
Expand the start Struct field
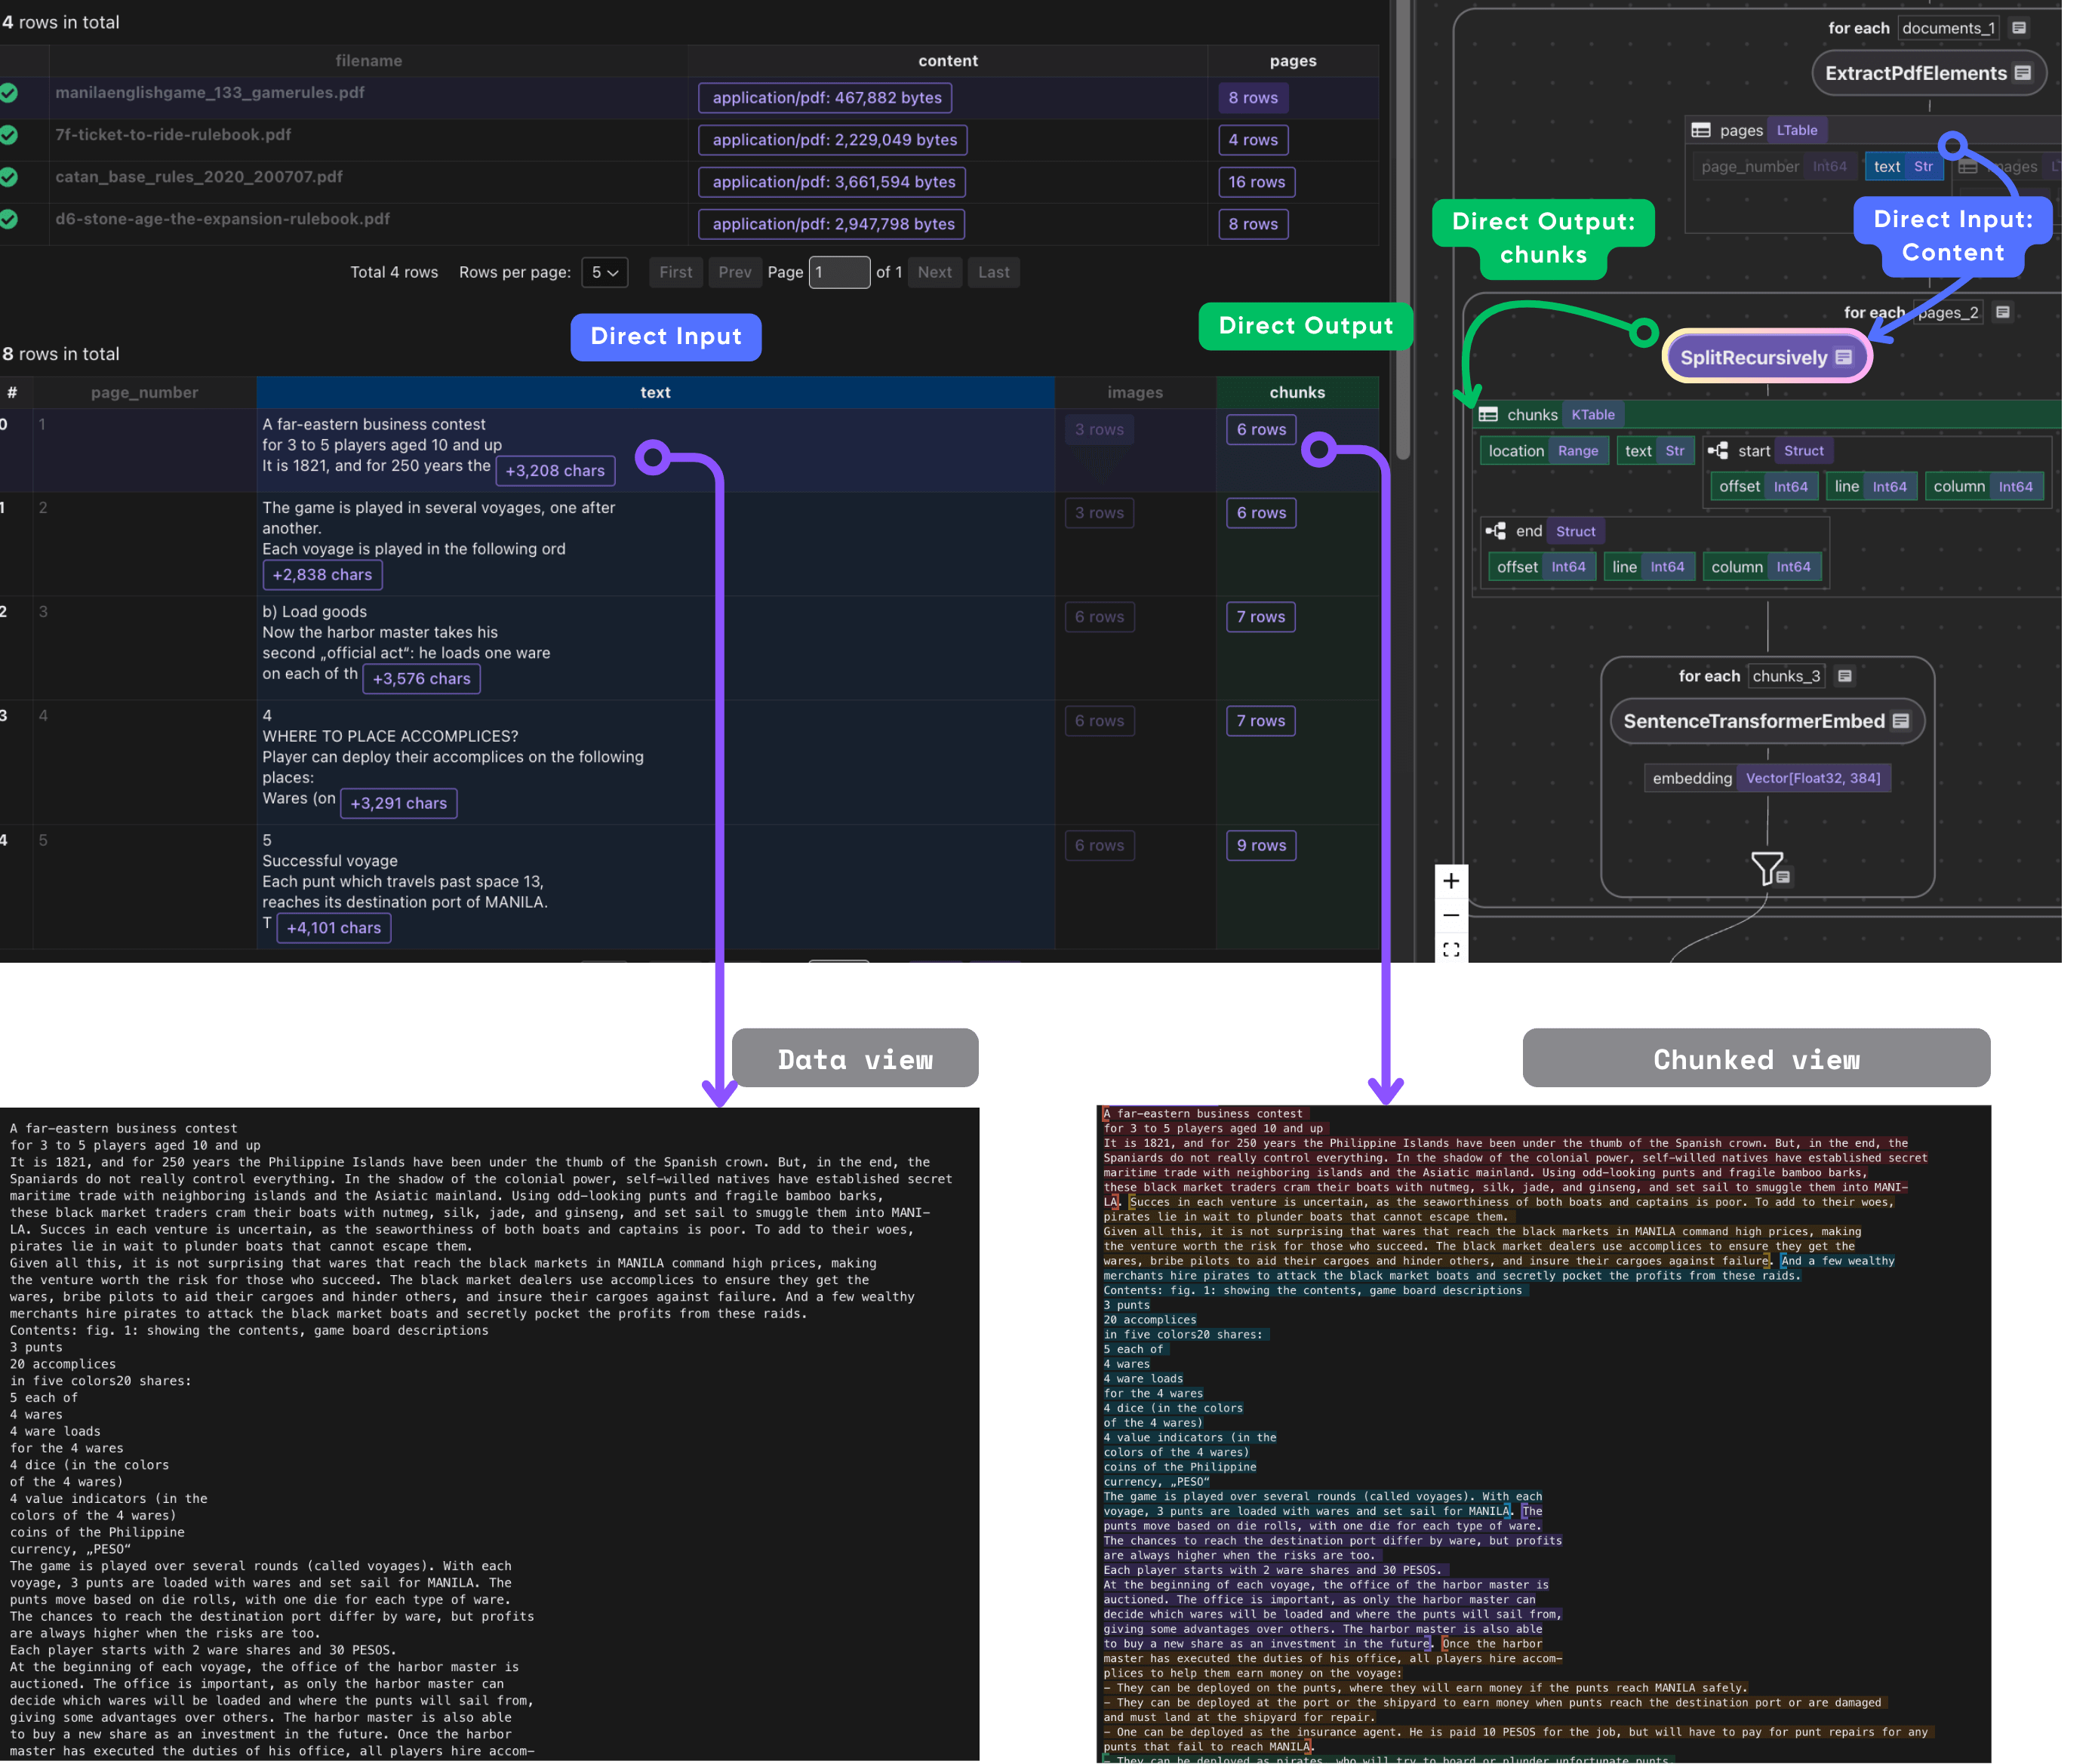(1716, 450)
